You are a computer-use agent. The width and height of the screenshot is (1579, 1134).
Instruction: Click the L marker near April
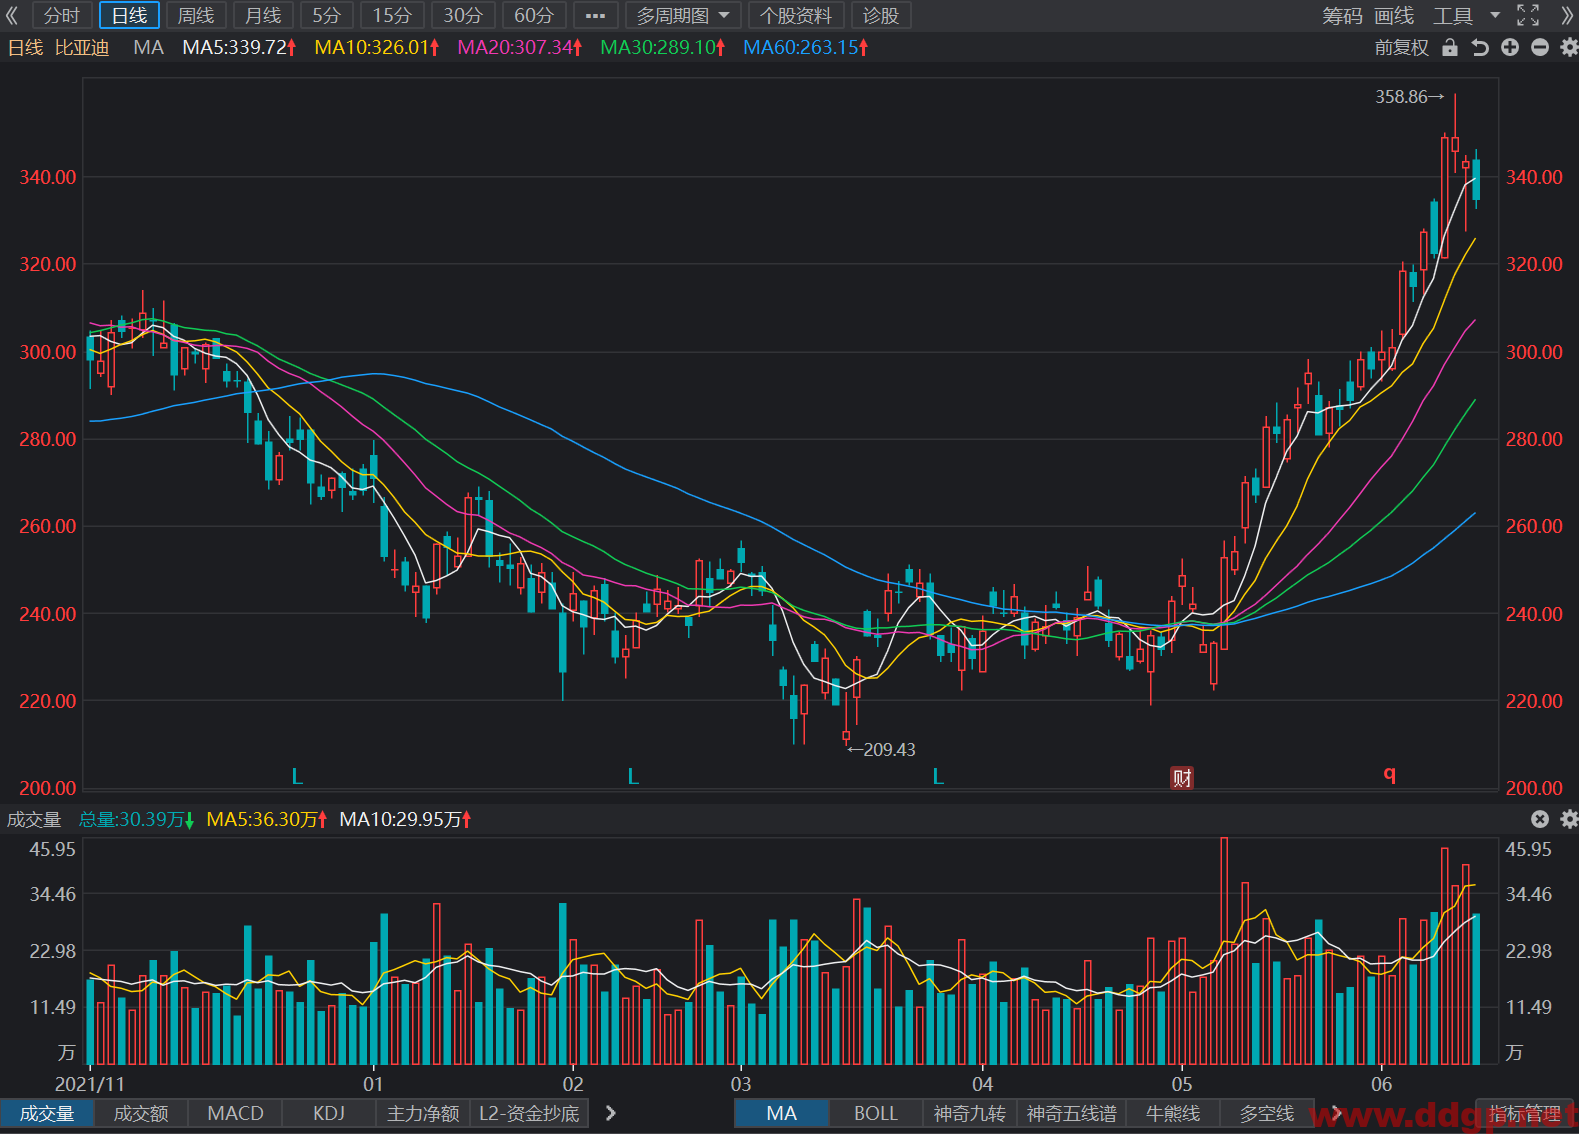click(938, 776)
